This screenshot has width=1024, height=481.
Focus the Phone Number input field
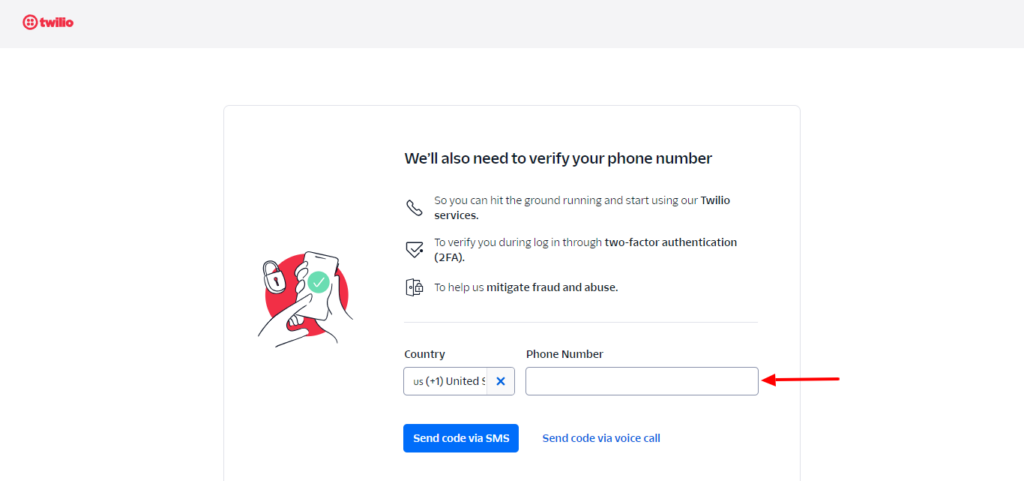[x=641, y=381]
